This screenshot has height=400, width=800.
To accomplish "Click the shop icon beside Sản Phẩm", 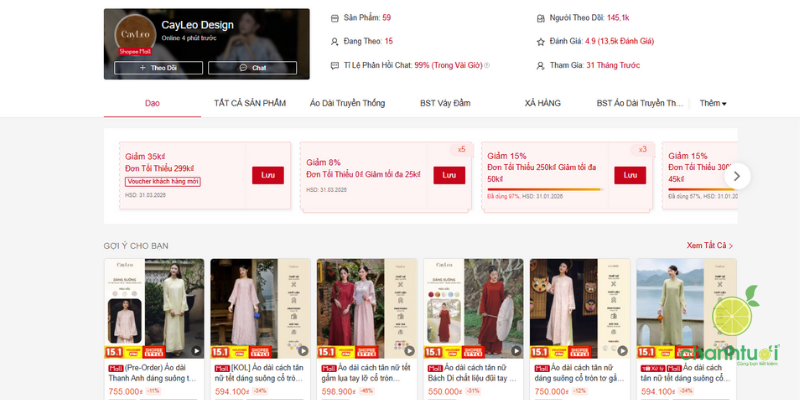I will (x=335, y=18).
